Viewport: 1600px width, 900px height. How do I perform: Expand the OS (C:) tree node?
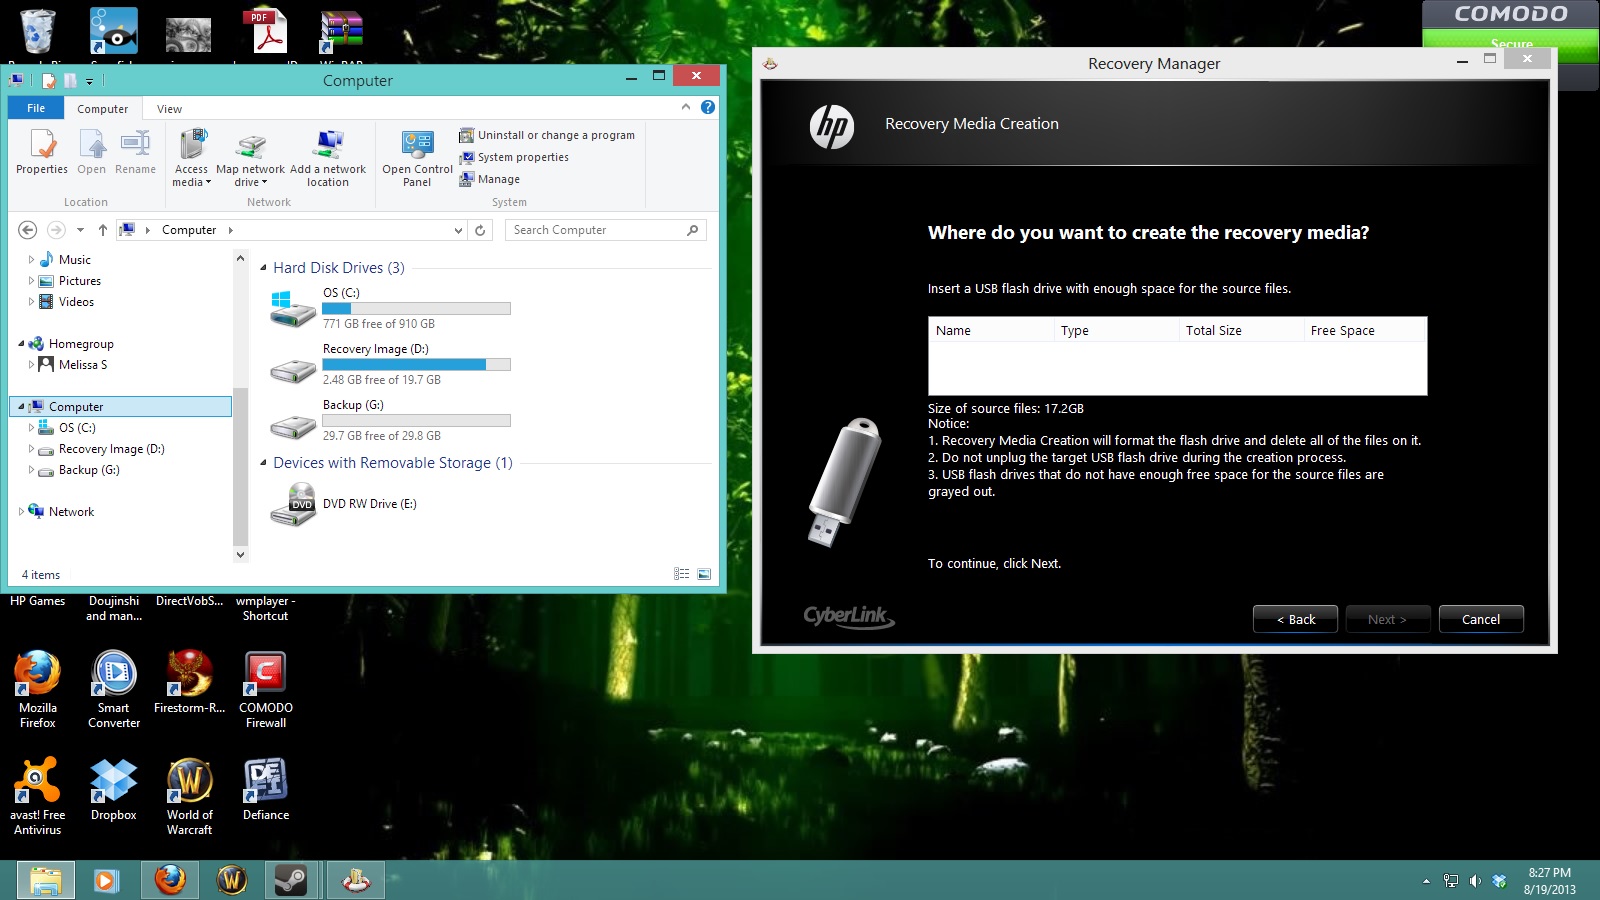pyautogui.click(x=31, y=428)
